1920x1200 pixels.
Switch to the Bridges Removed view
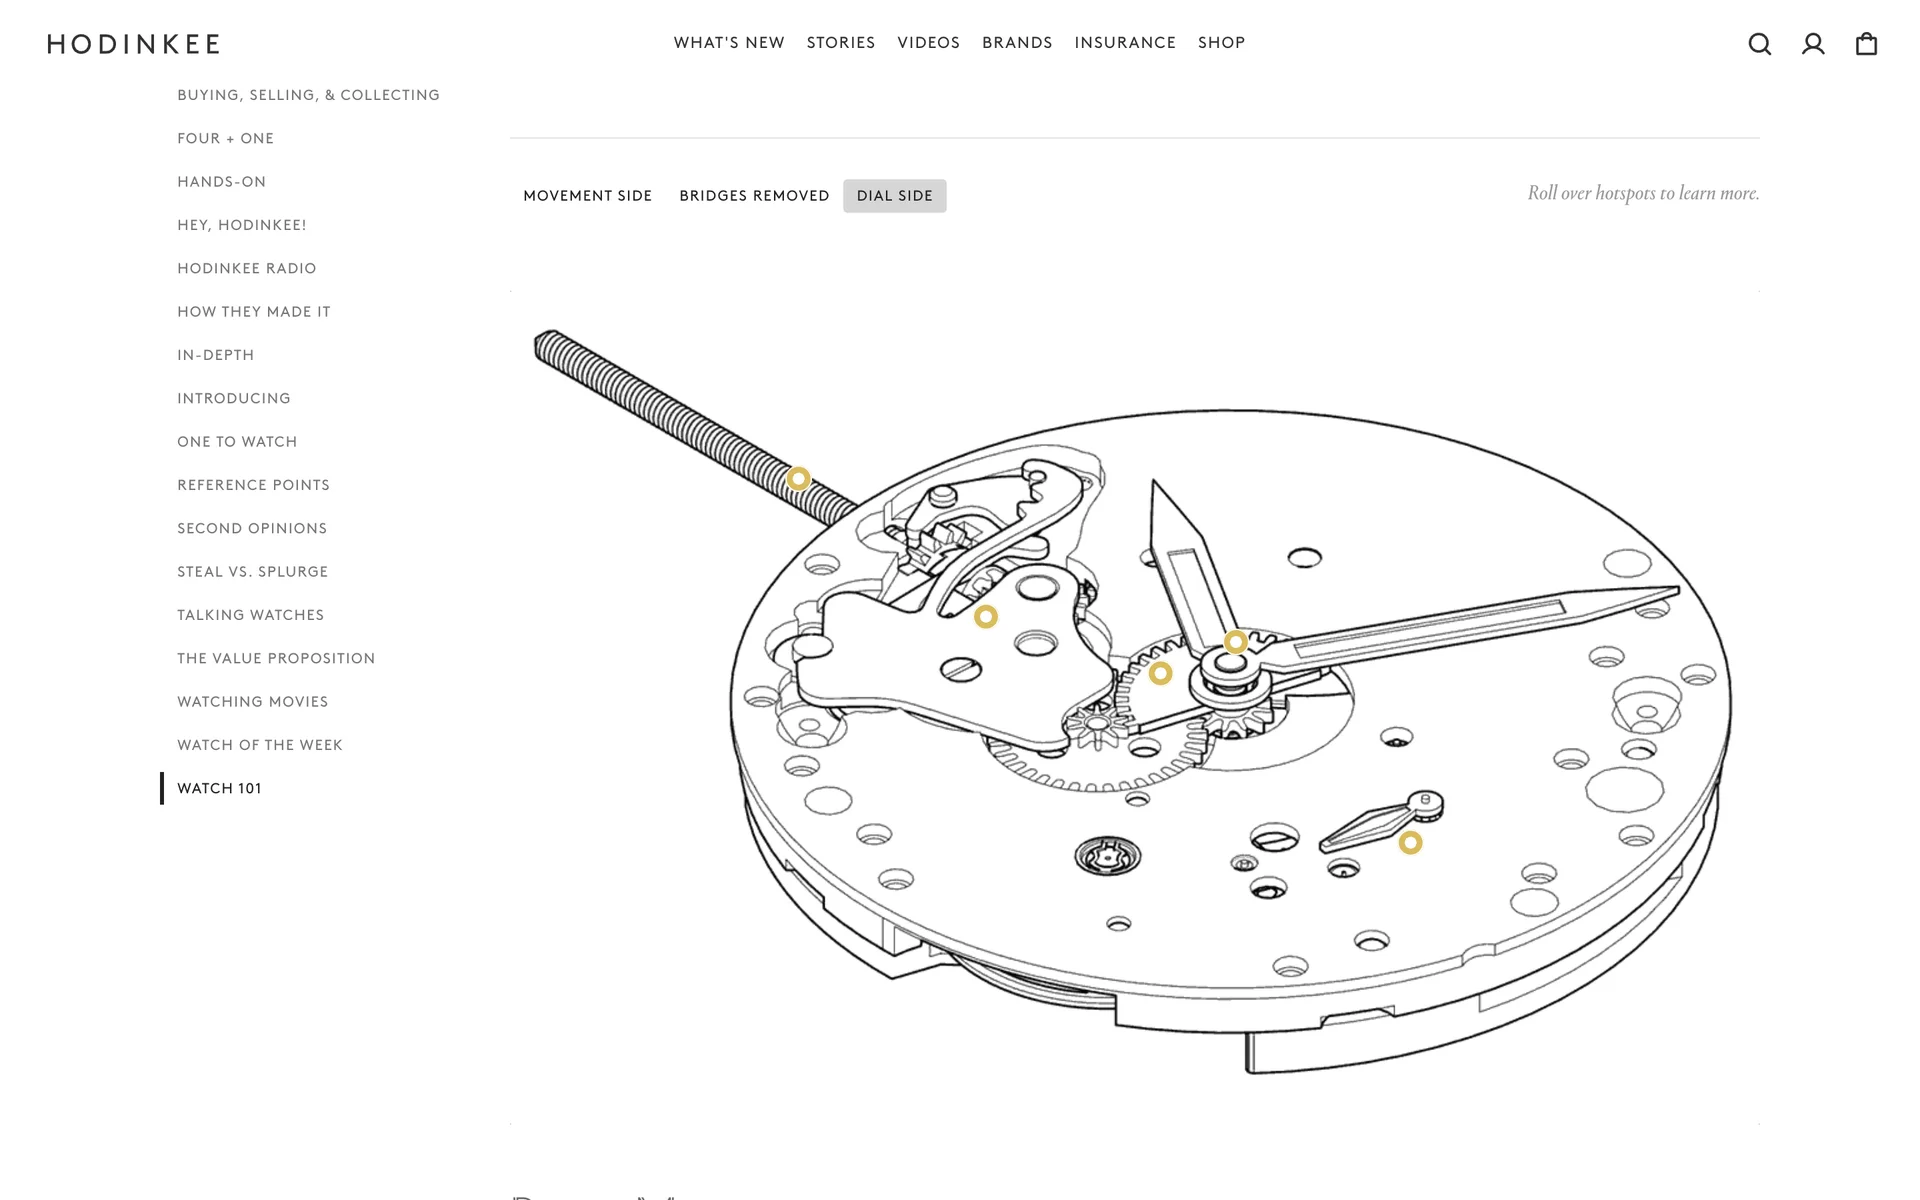pyautogui.click(x=754, y=196)
